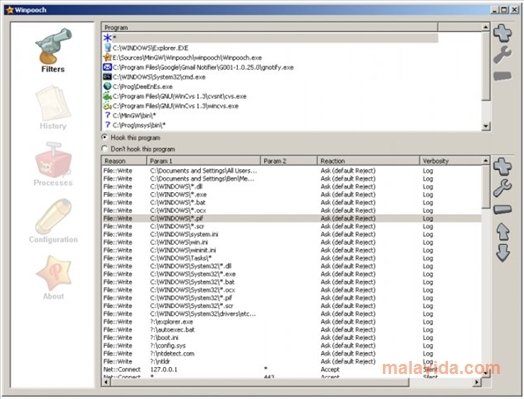Viewport: 524px width, 399px height.
Task: Open the About section
Action: pyautogui.click(x=53, y=277)
